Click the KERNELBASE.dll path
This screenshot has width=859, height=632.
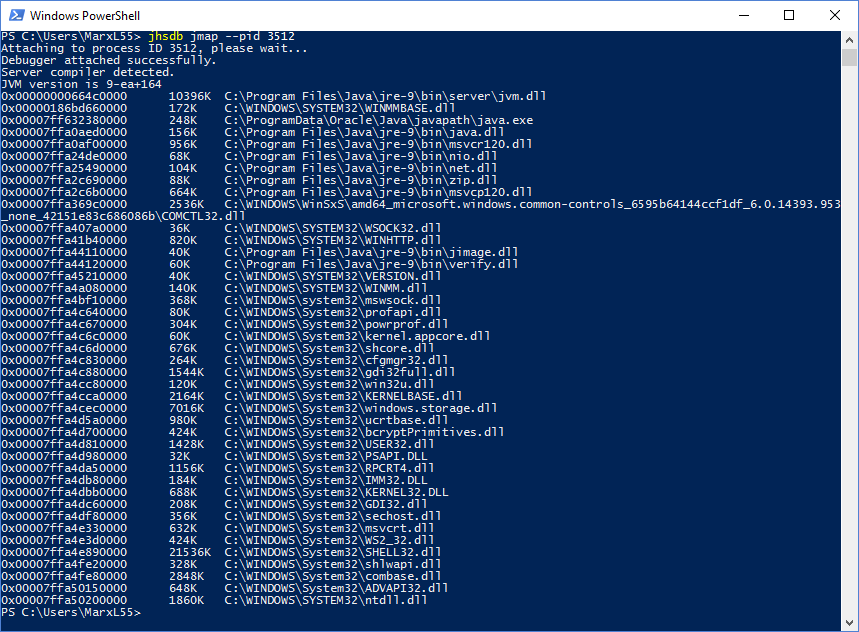[x=343, y=397]
